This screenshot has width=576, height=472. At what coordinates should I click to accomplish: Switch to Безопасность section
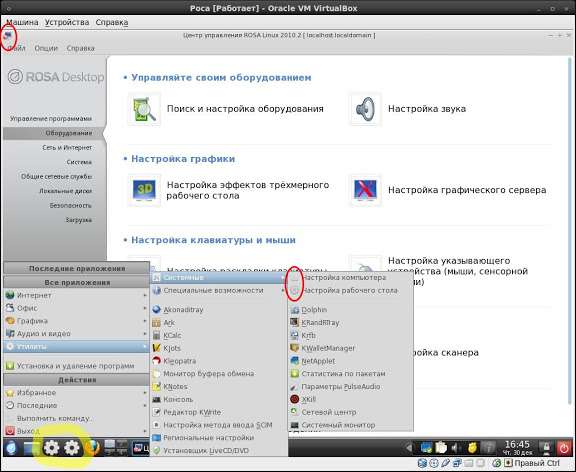(x=71, y=205)
